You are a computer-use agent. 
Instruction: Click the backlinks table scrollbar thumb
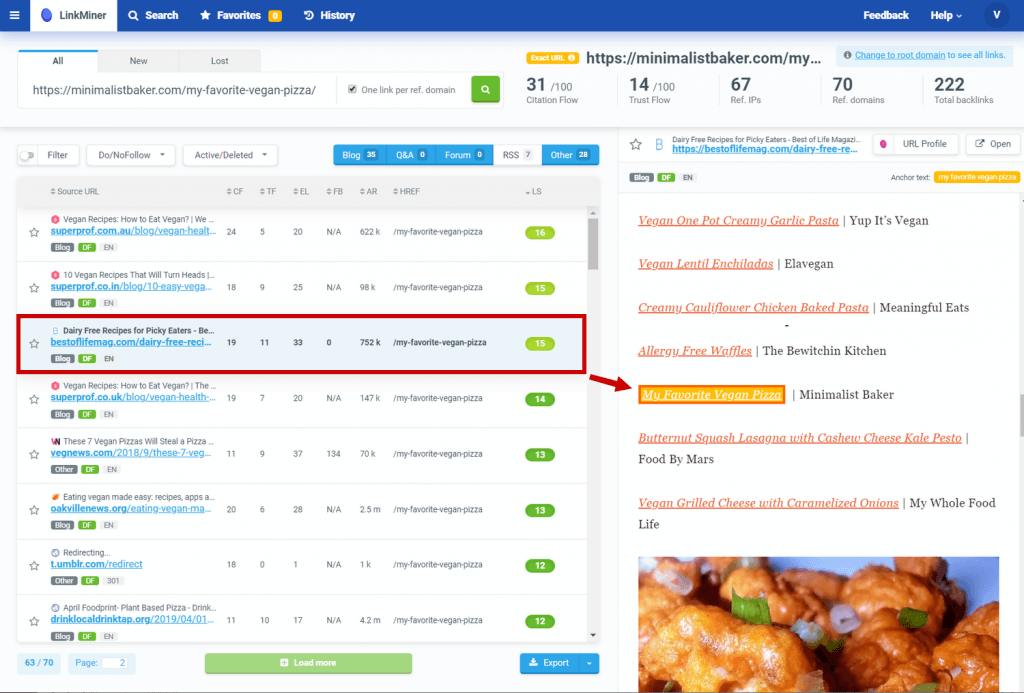[x=593, y=244]
